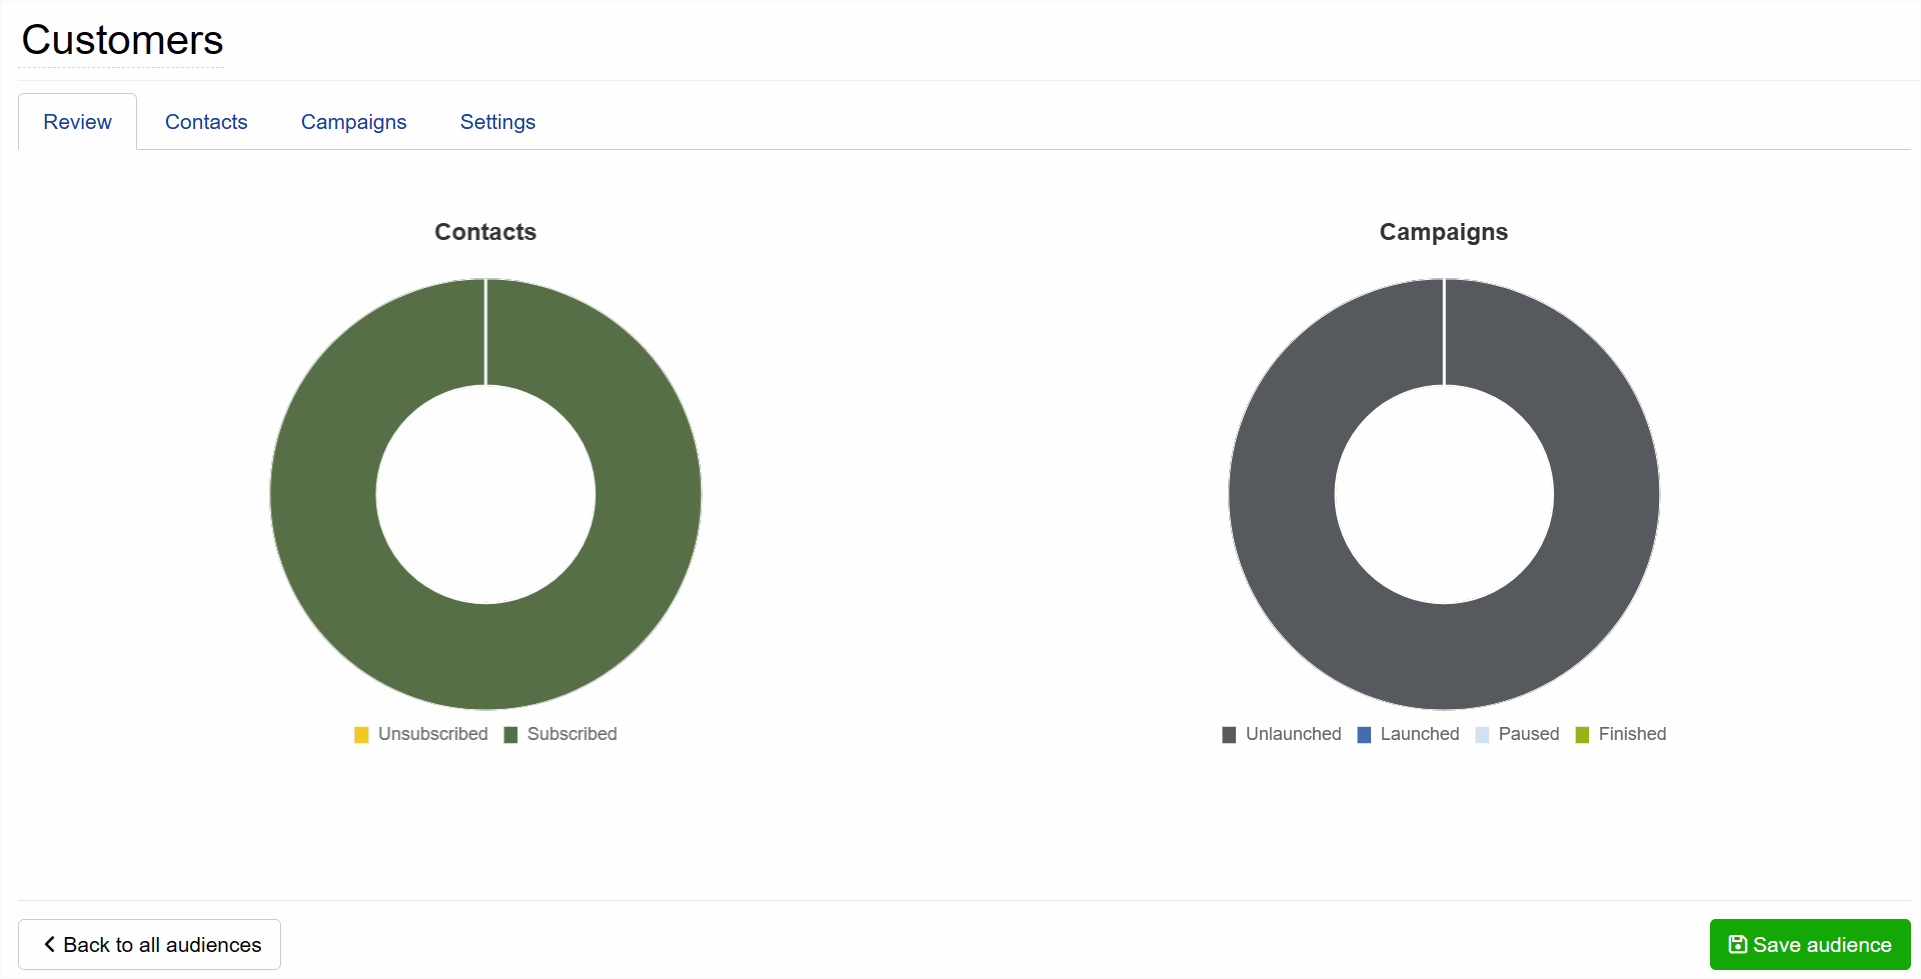Toggle the Unlaunched legend label
Screen dimensions: 1921x979
[1293, 734]
